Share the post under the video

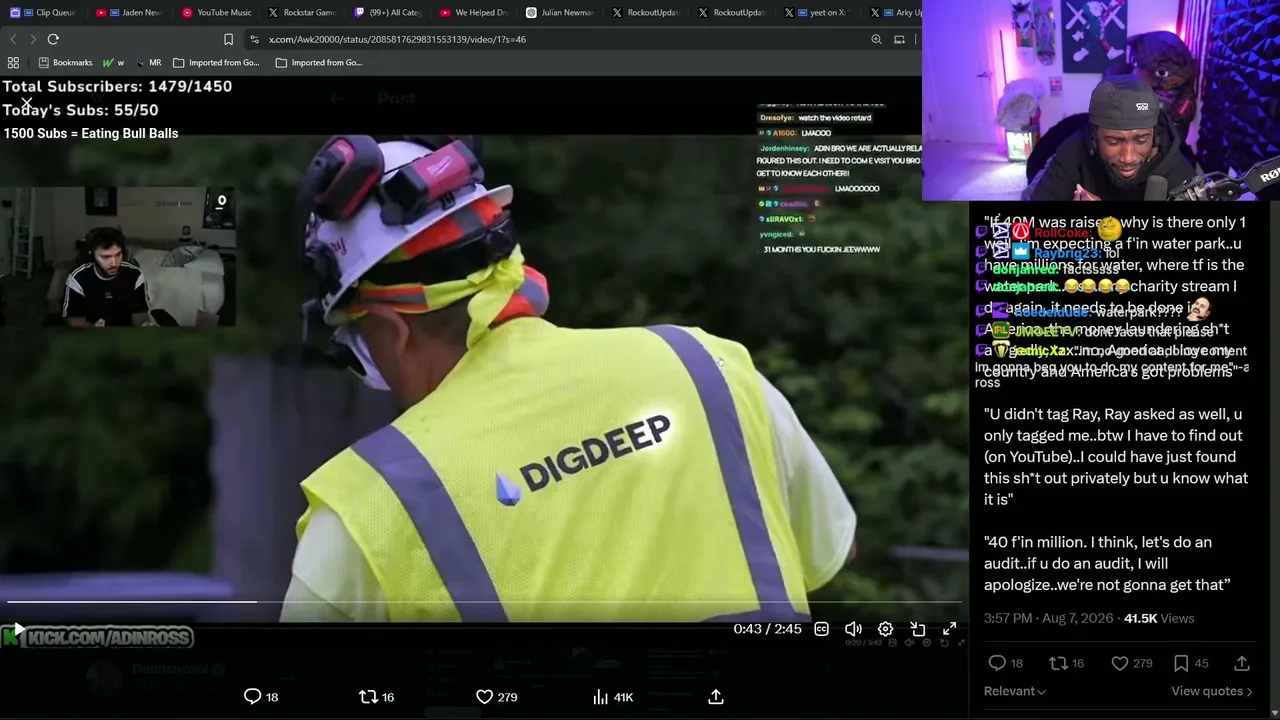(716, 697)
